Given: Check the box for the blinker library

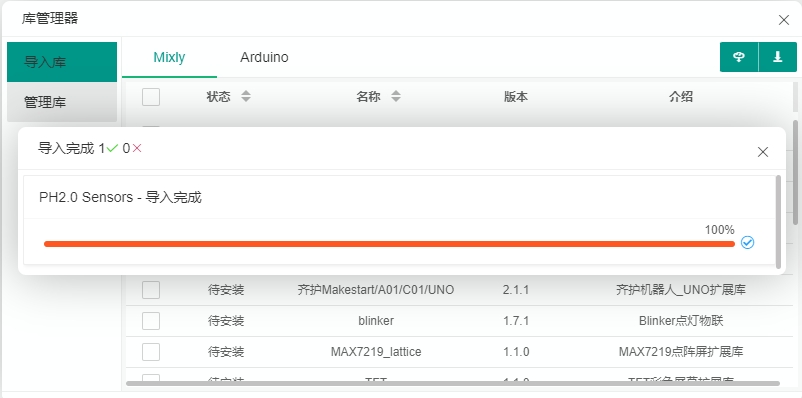Looking at the screenshot, I should (151, 321).
